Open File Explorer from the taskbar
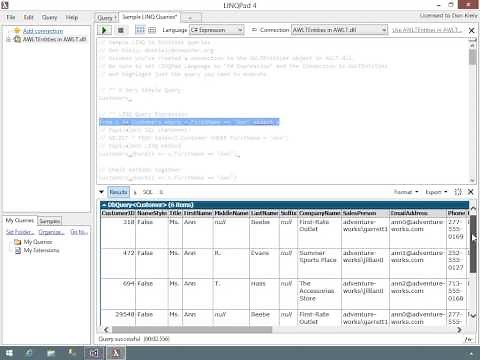480x360 pixels. [x=51, y=353]
